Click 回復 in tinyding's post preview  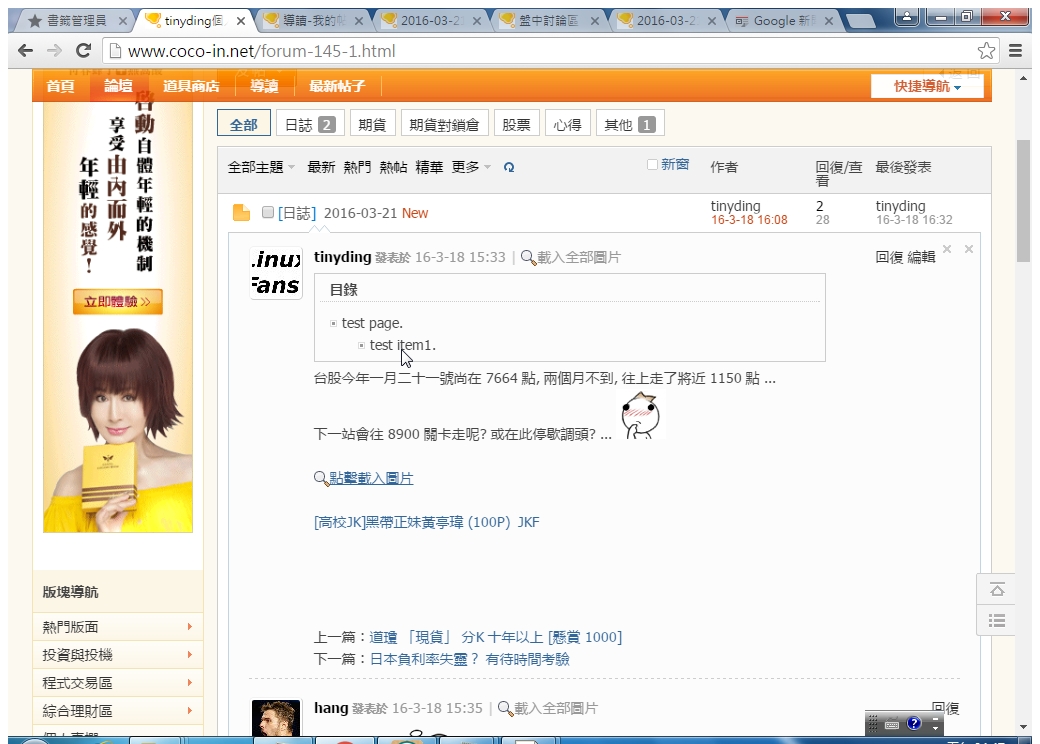[x=889, y=257]
